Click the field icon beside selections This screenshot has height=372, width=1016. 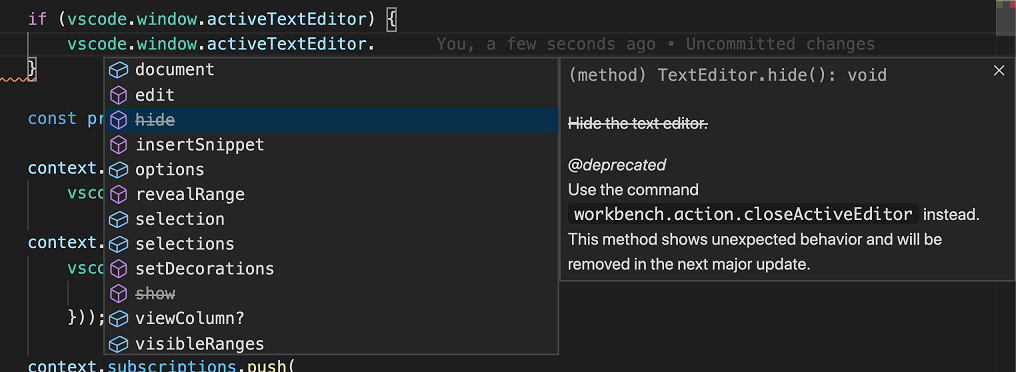(119, 244)
